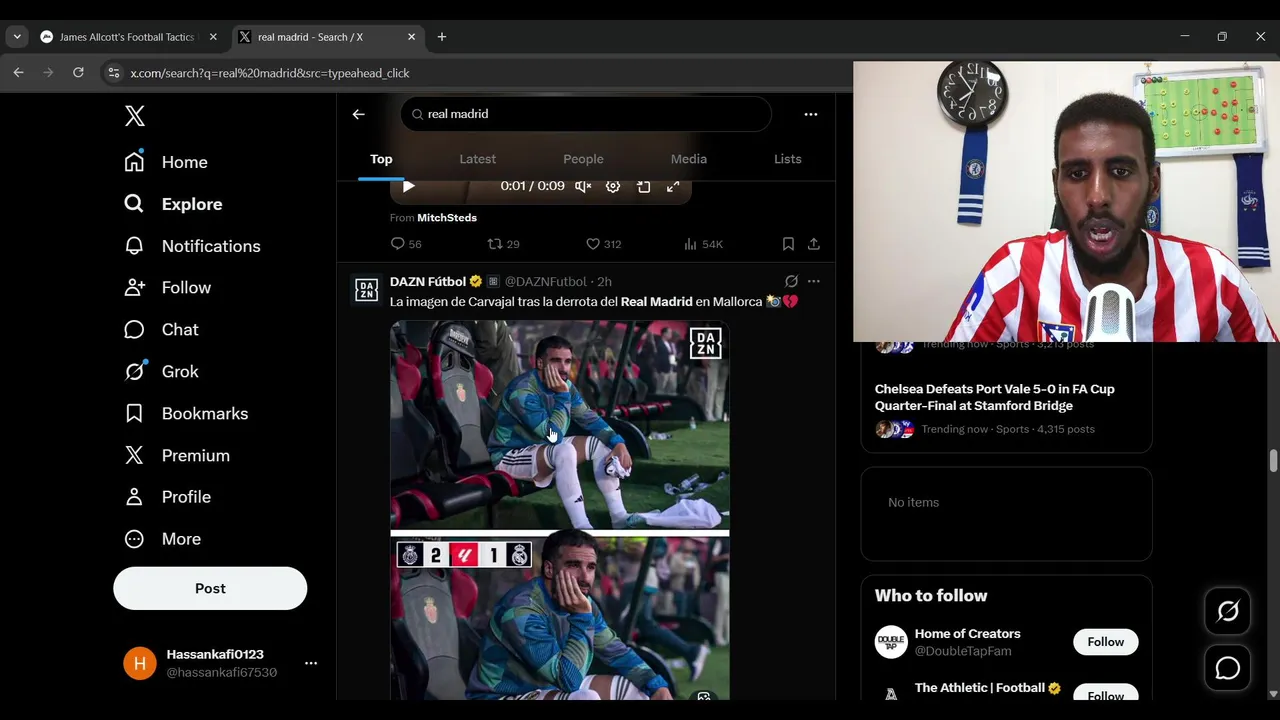1280x720 pixels.
Task: Go to Home in sidebar
Action: tap(166, 162)
